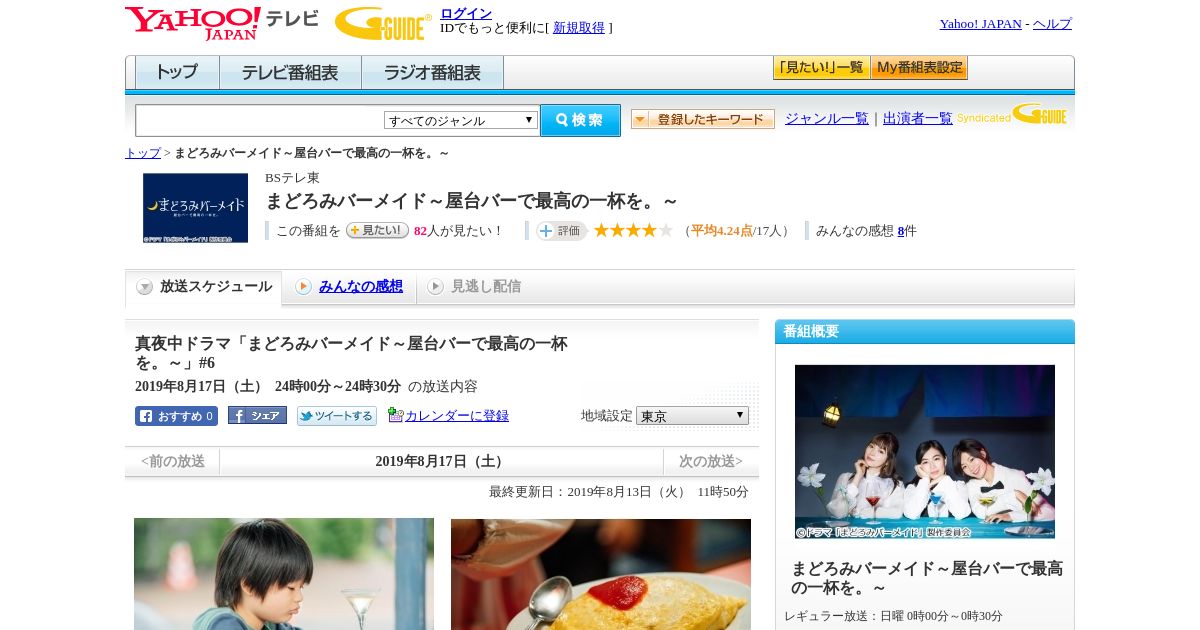Screen dimensions: 1200x630
Task: Click the カレンダーに登録 link
Action: (x=457, y=416)
